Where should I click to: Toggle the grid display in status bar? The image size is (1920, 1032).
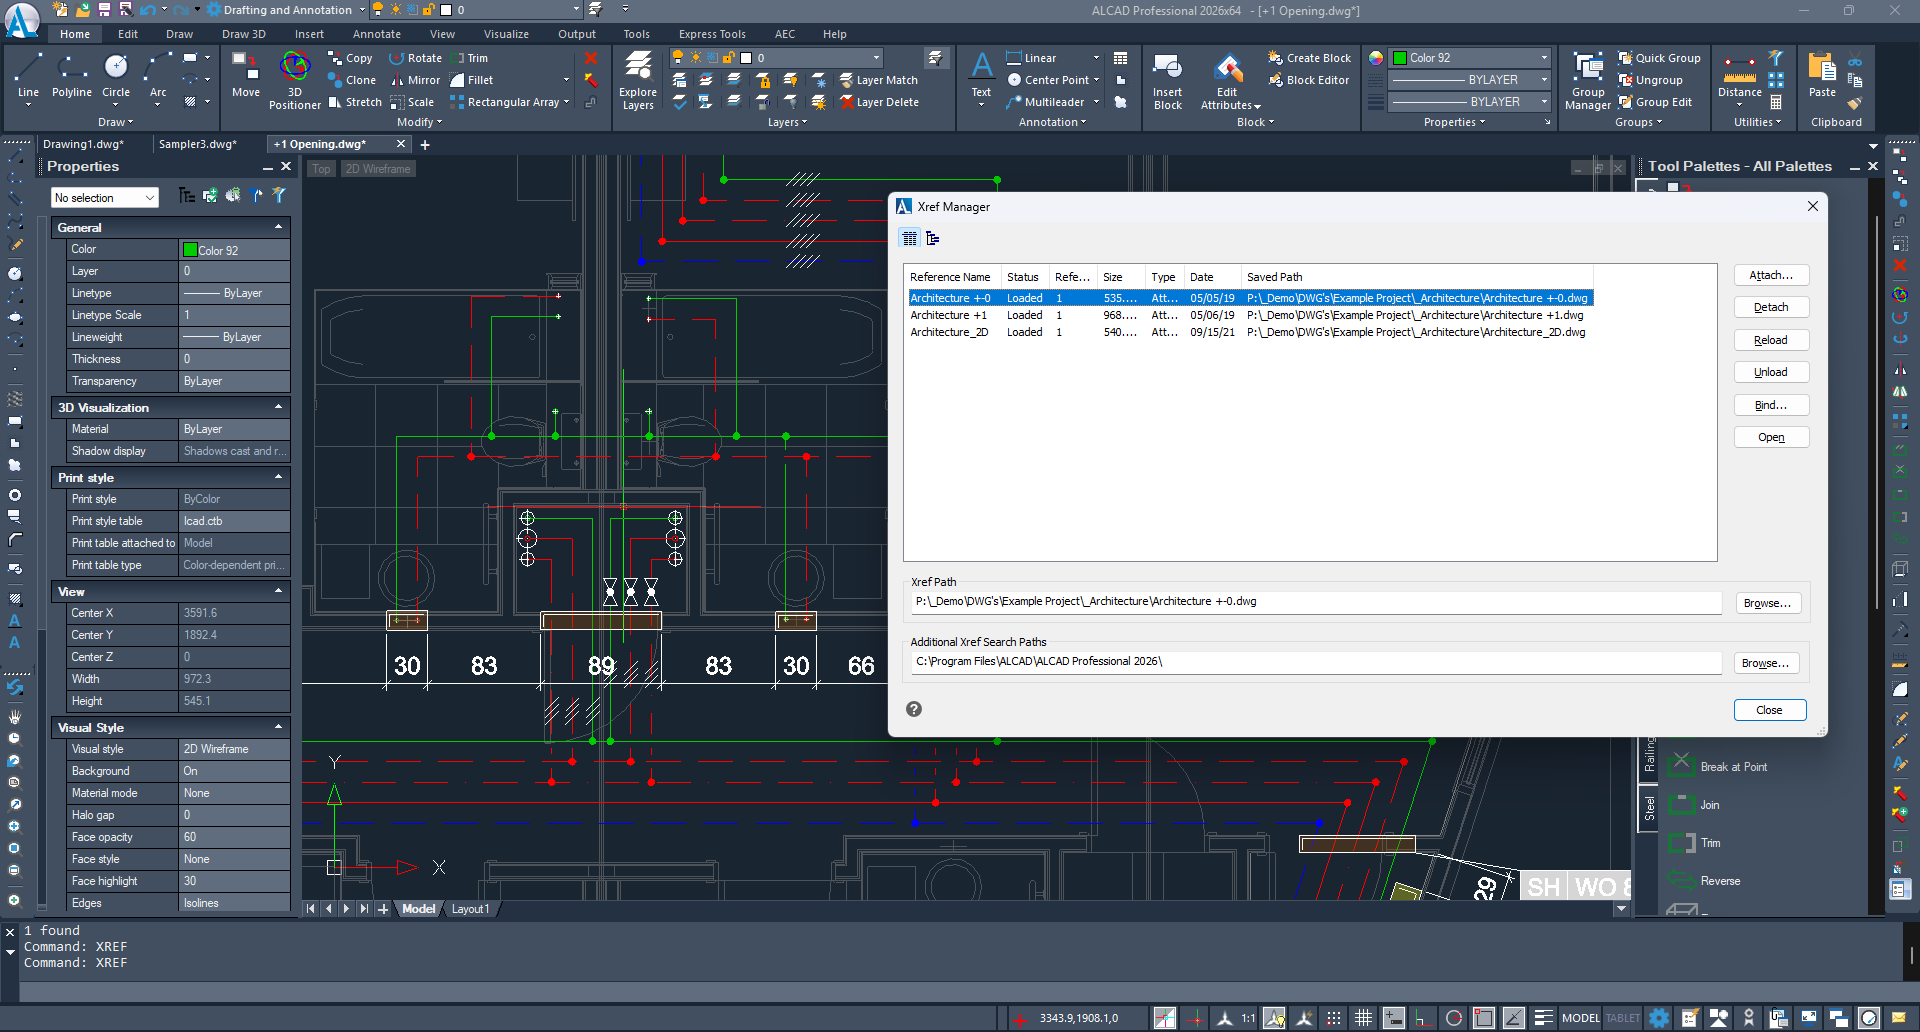(x=1363, y=1018)
